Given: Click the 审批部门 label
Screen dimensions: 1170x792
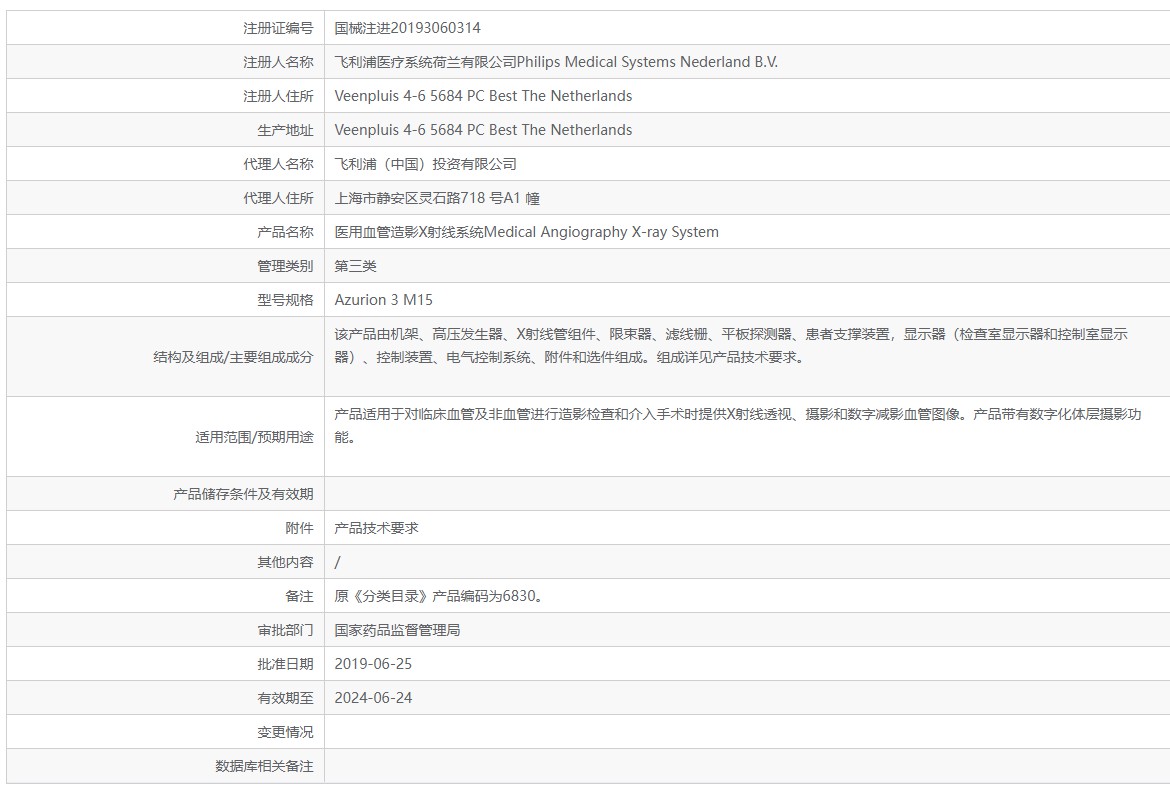Looking at the screenshot, I should pos(285,631).
